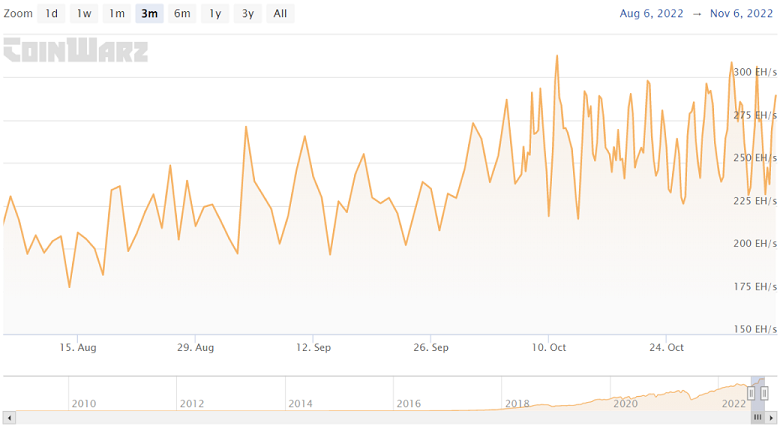
Task: Click the active 3m zoom button
Action: (x=149, y=14)
